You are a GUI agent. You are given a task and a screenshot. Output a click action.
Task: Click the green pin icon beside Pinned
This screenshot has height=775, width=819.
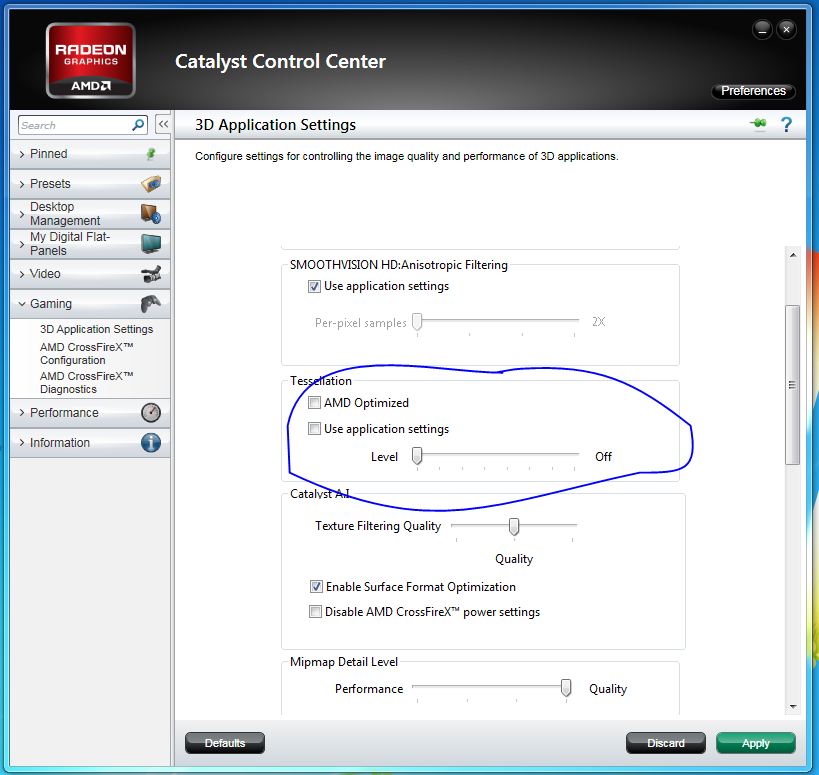click(151, 154)
